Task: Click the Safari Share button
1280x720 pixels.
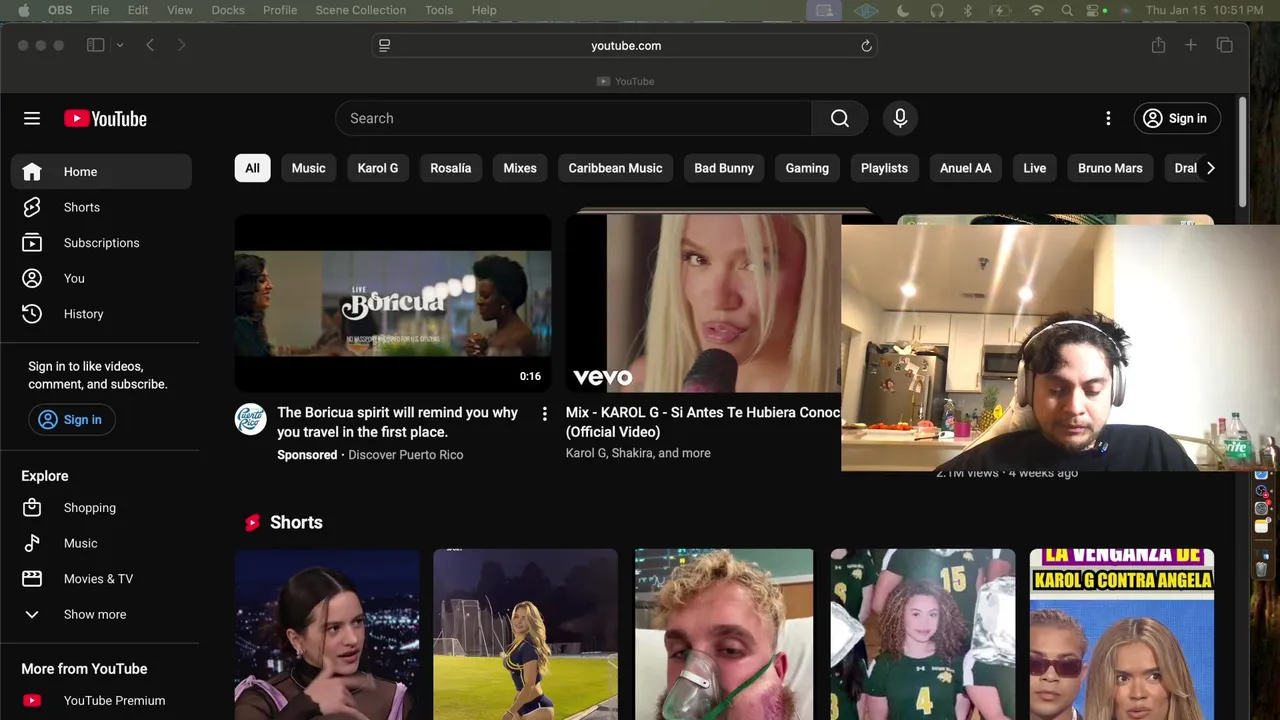Action: (1158, 45)
